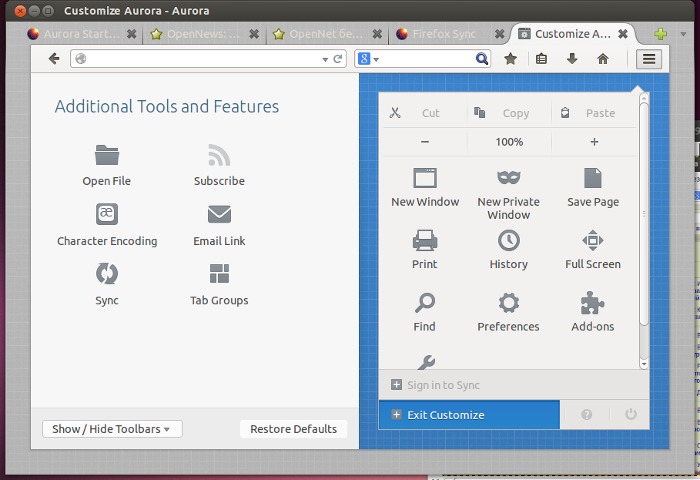Click the Character Encoding icon
Viewport: 700px width, 480px height.
107,214
